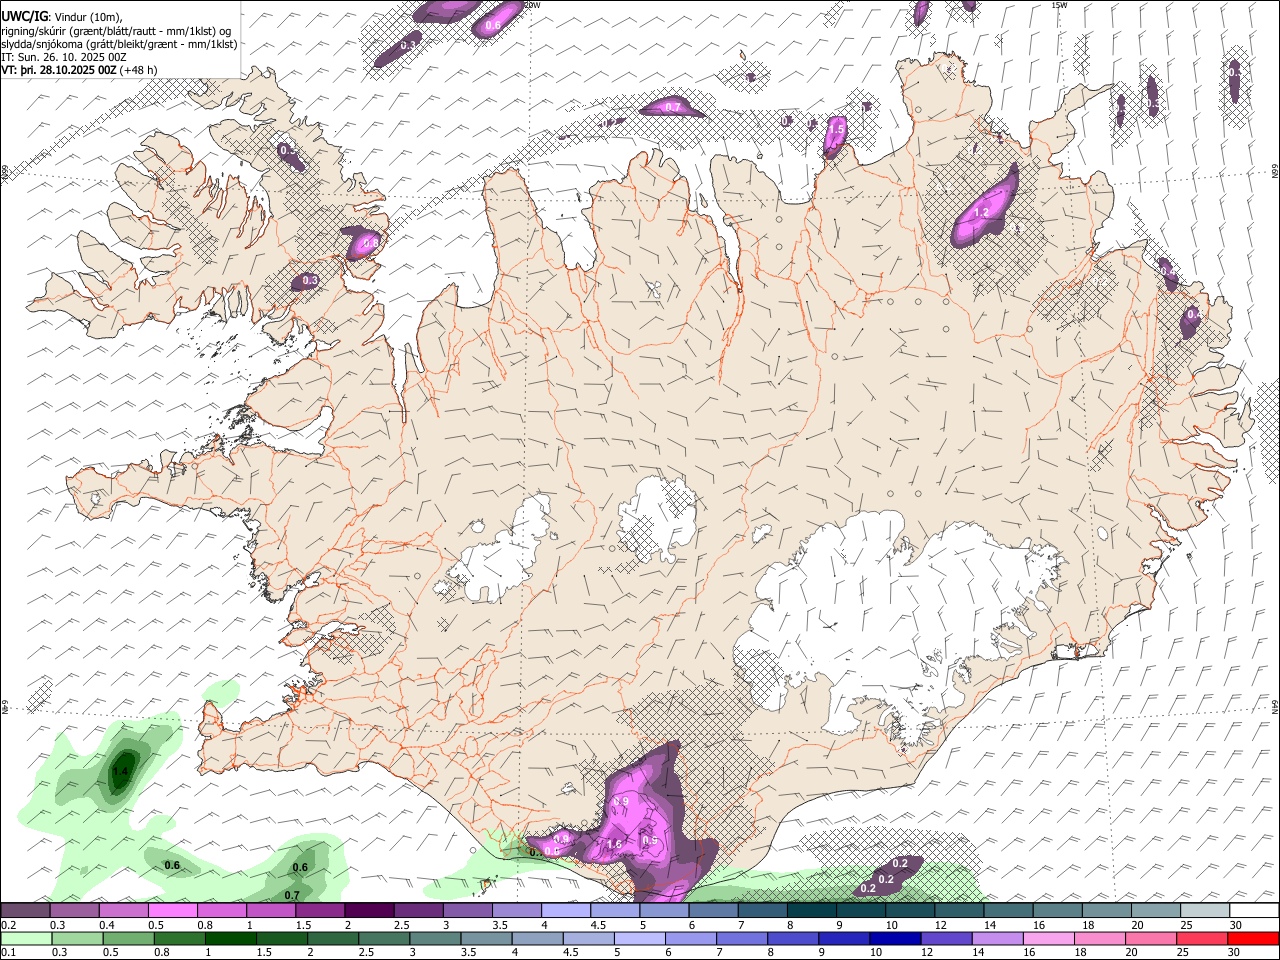The image size is (1280, 960).
Task: Click the 'IT: Sun. 26. 10. 2025 00Z' line
Action: 64,58
